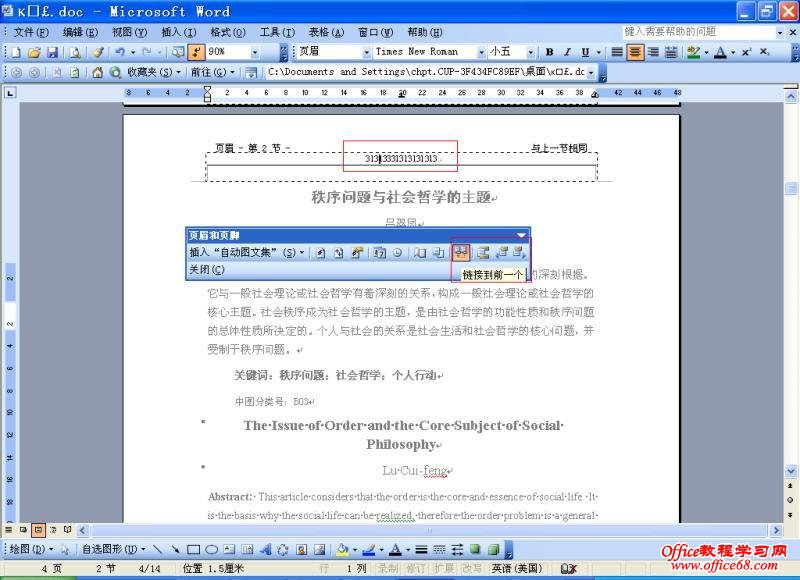The image size is (800, 580).
Task: Select the oval drawing tool
Action: click(x=211, y=549)
